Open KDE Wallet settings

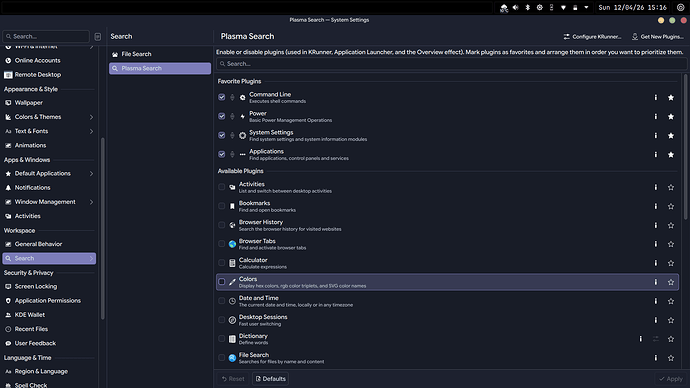49,315
